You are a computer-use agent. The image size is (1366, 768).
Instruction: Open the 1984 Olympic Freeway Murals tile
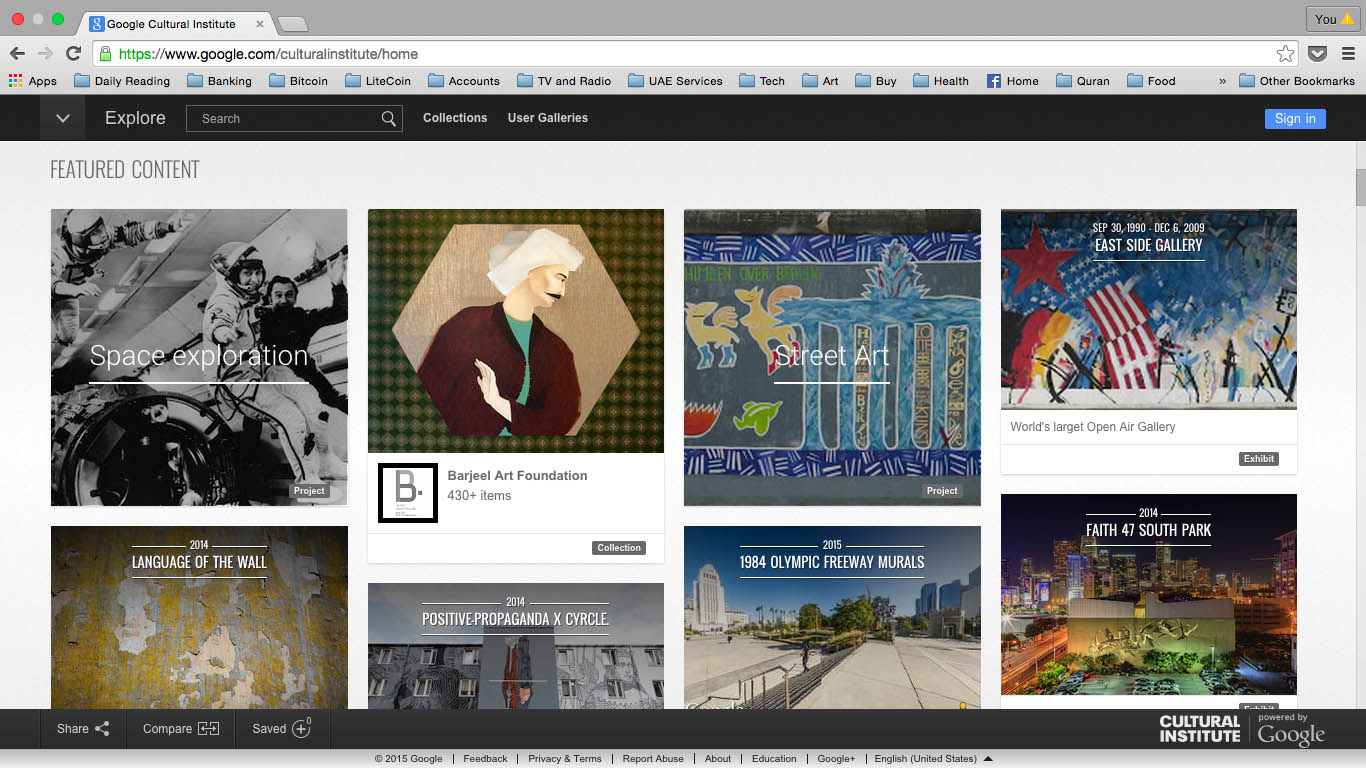tap(832, 618)
